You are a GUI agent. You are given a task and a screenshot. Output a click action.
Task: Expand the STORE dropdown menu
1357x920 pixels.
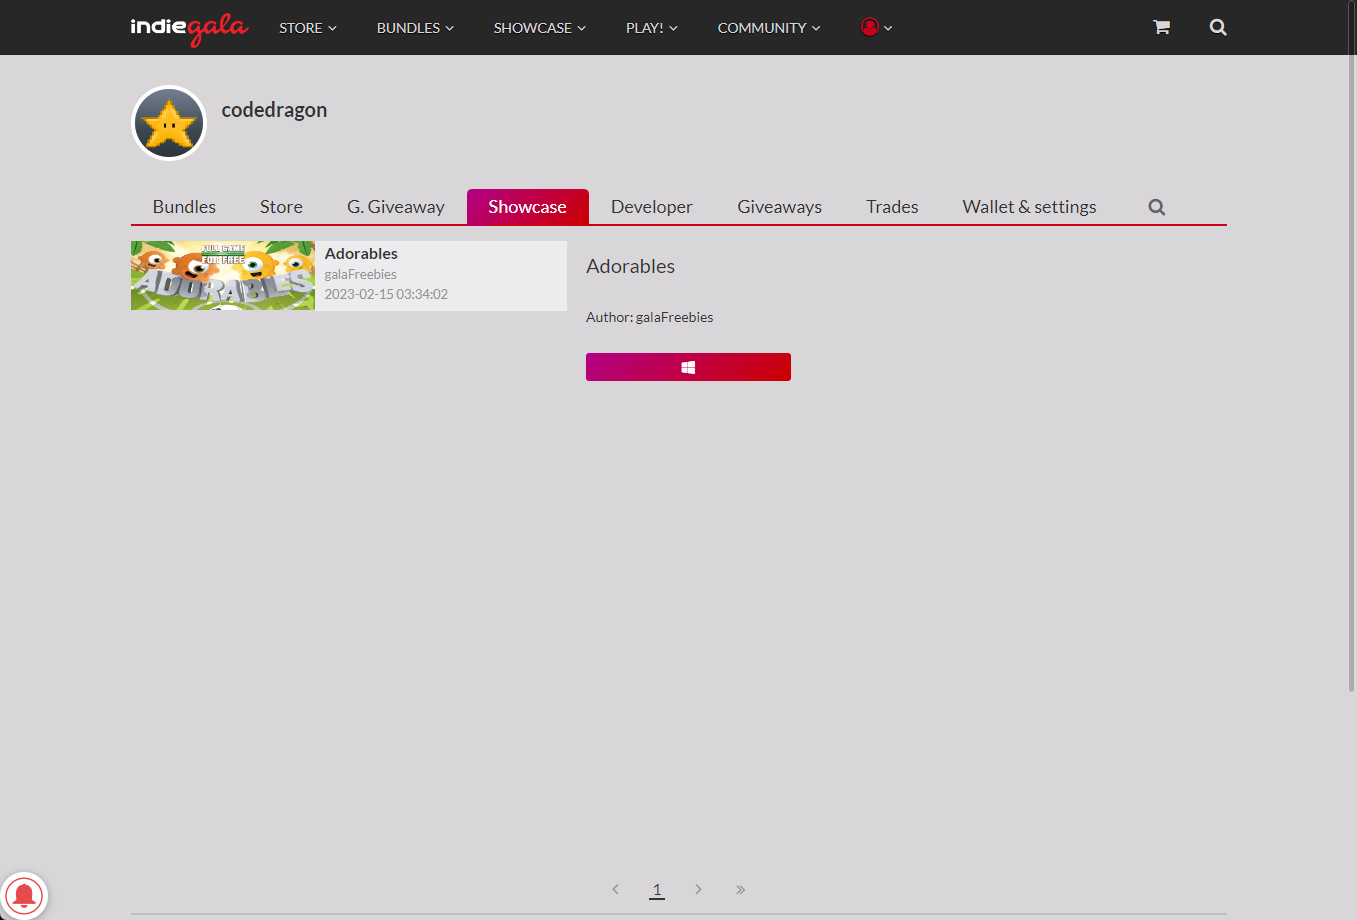point(308,28)
